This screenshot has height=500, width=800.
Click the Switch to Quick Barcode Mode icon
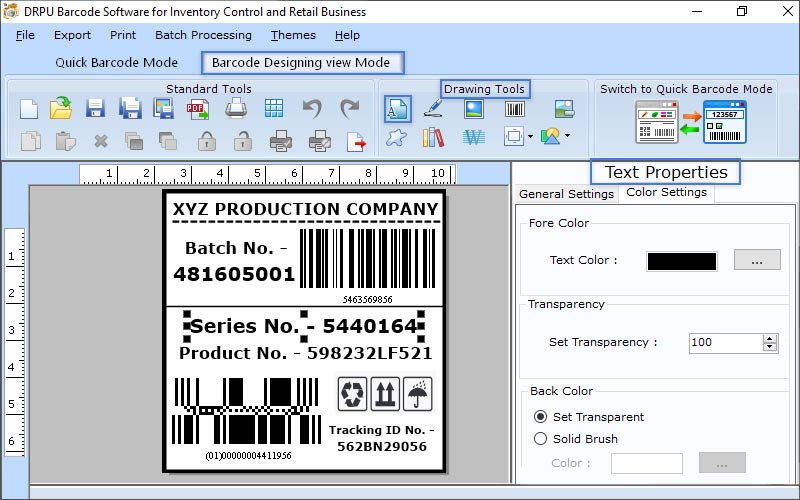pyautogui.click(x=691, y=122)
